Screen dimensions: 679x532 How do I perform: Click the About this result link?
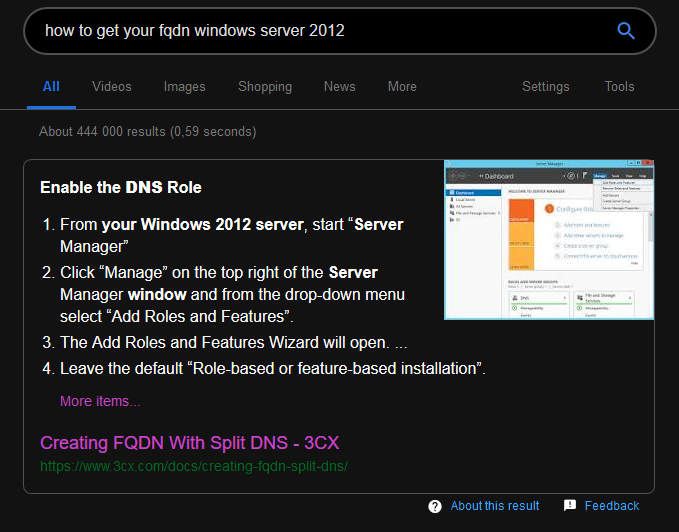click(495, 506)
